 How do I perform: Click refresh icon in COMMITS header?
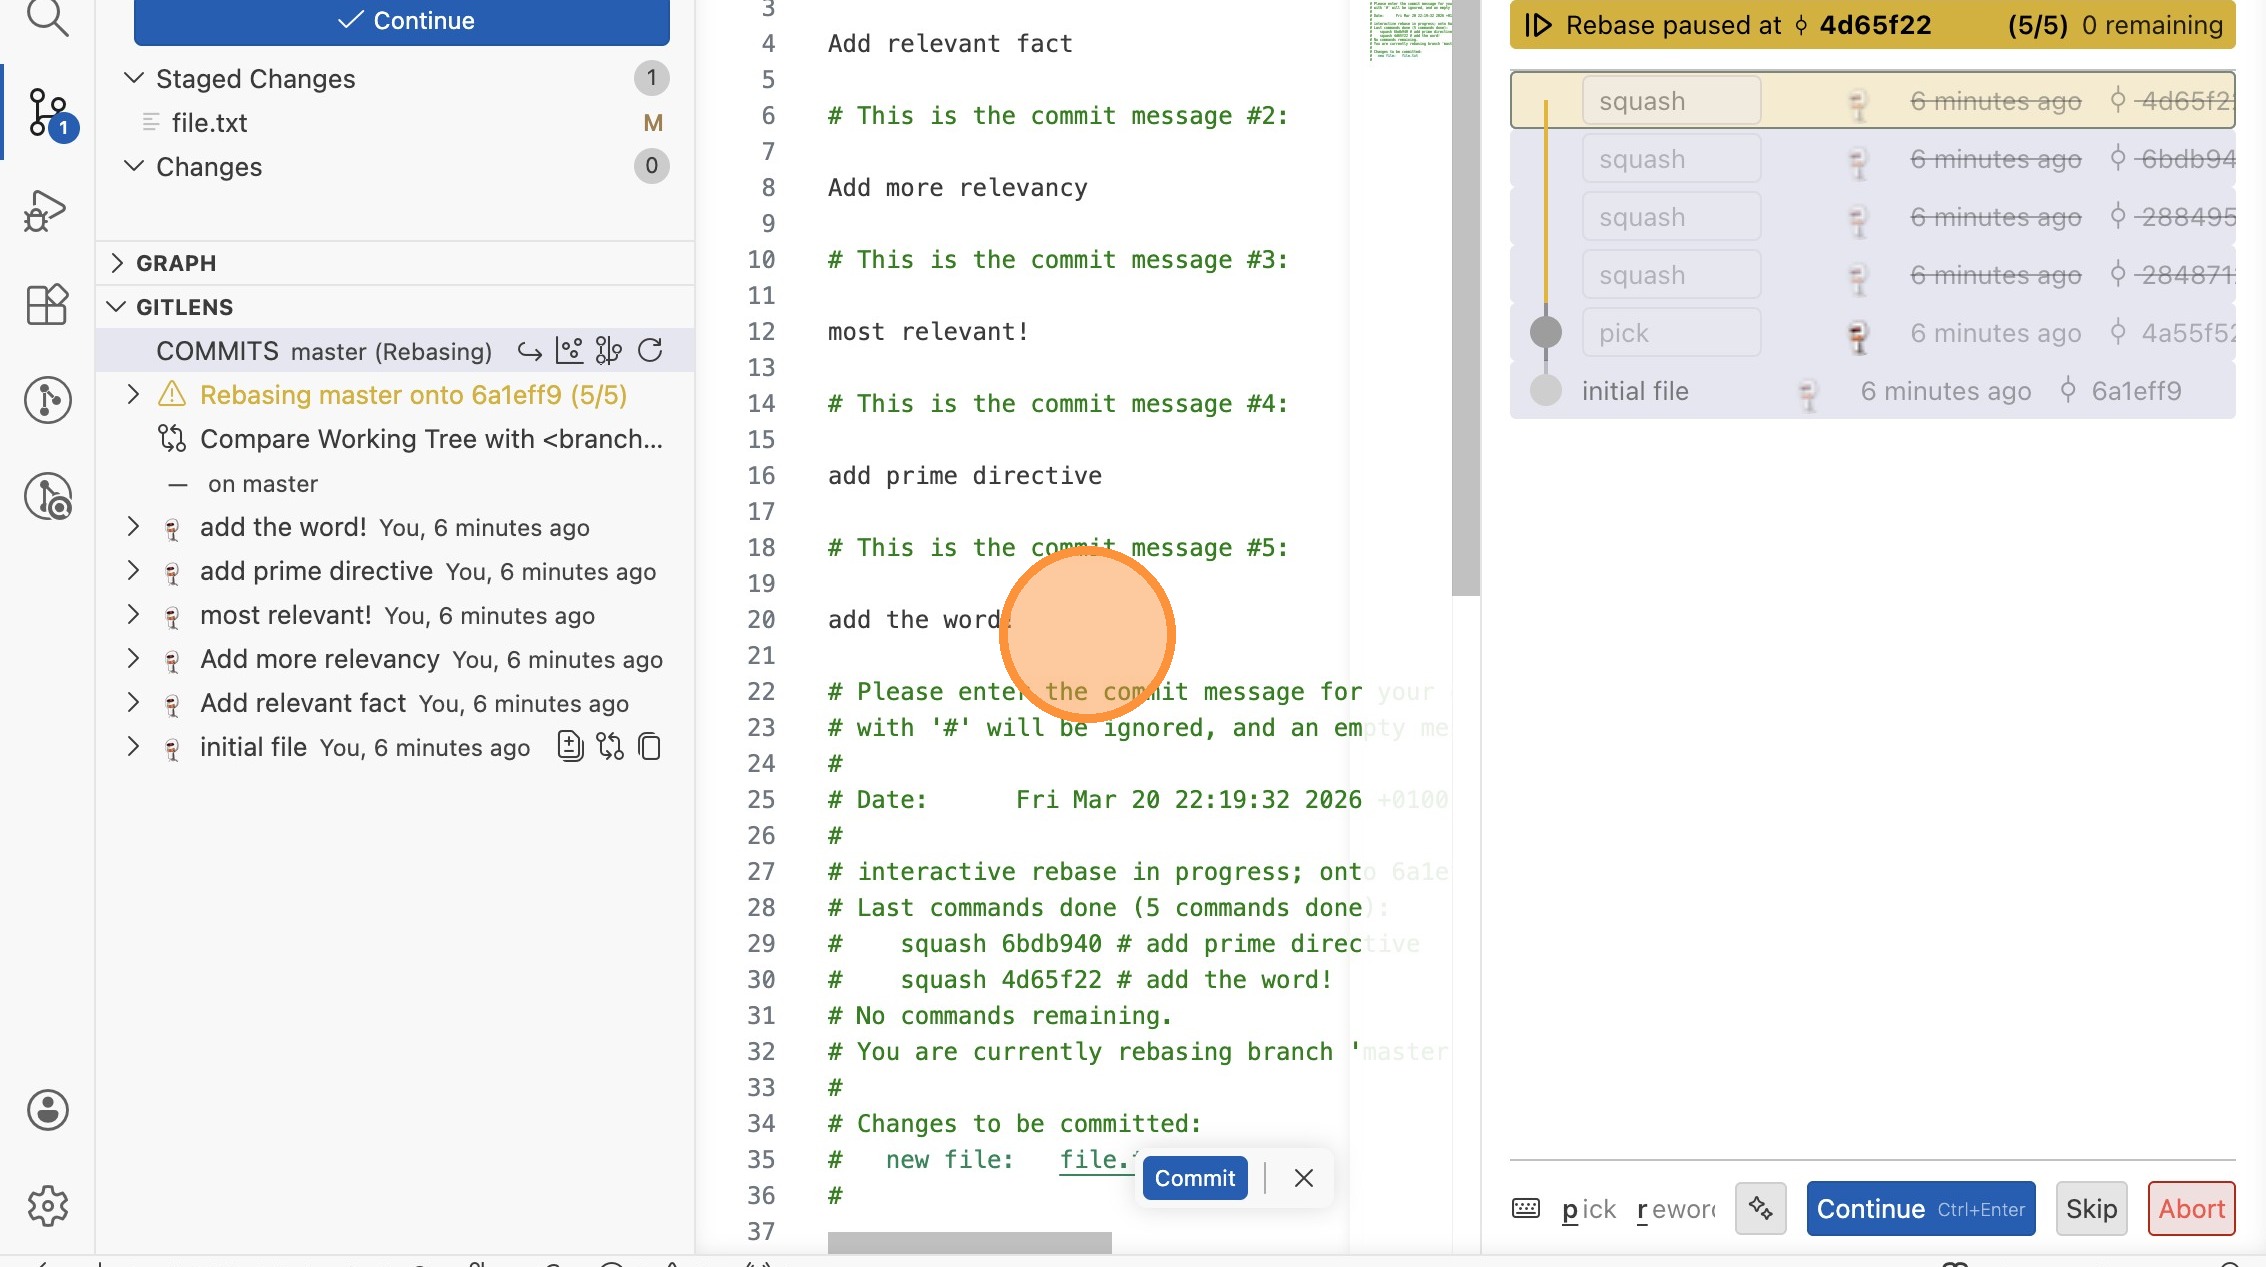tap(650, 351)
